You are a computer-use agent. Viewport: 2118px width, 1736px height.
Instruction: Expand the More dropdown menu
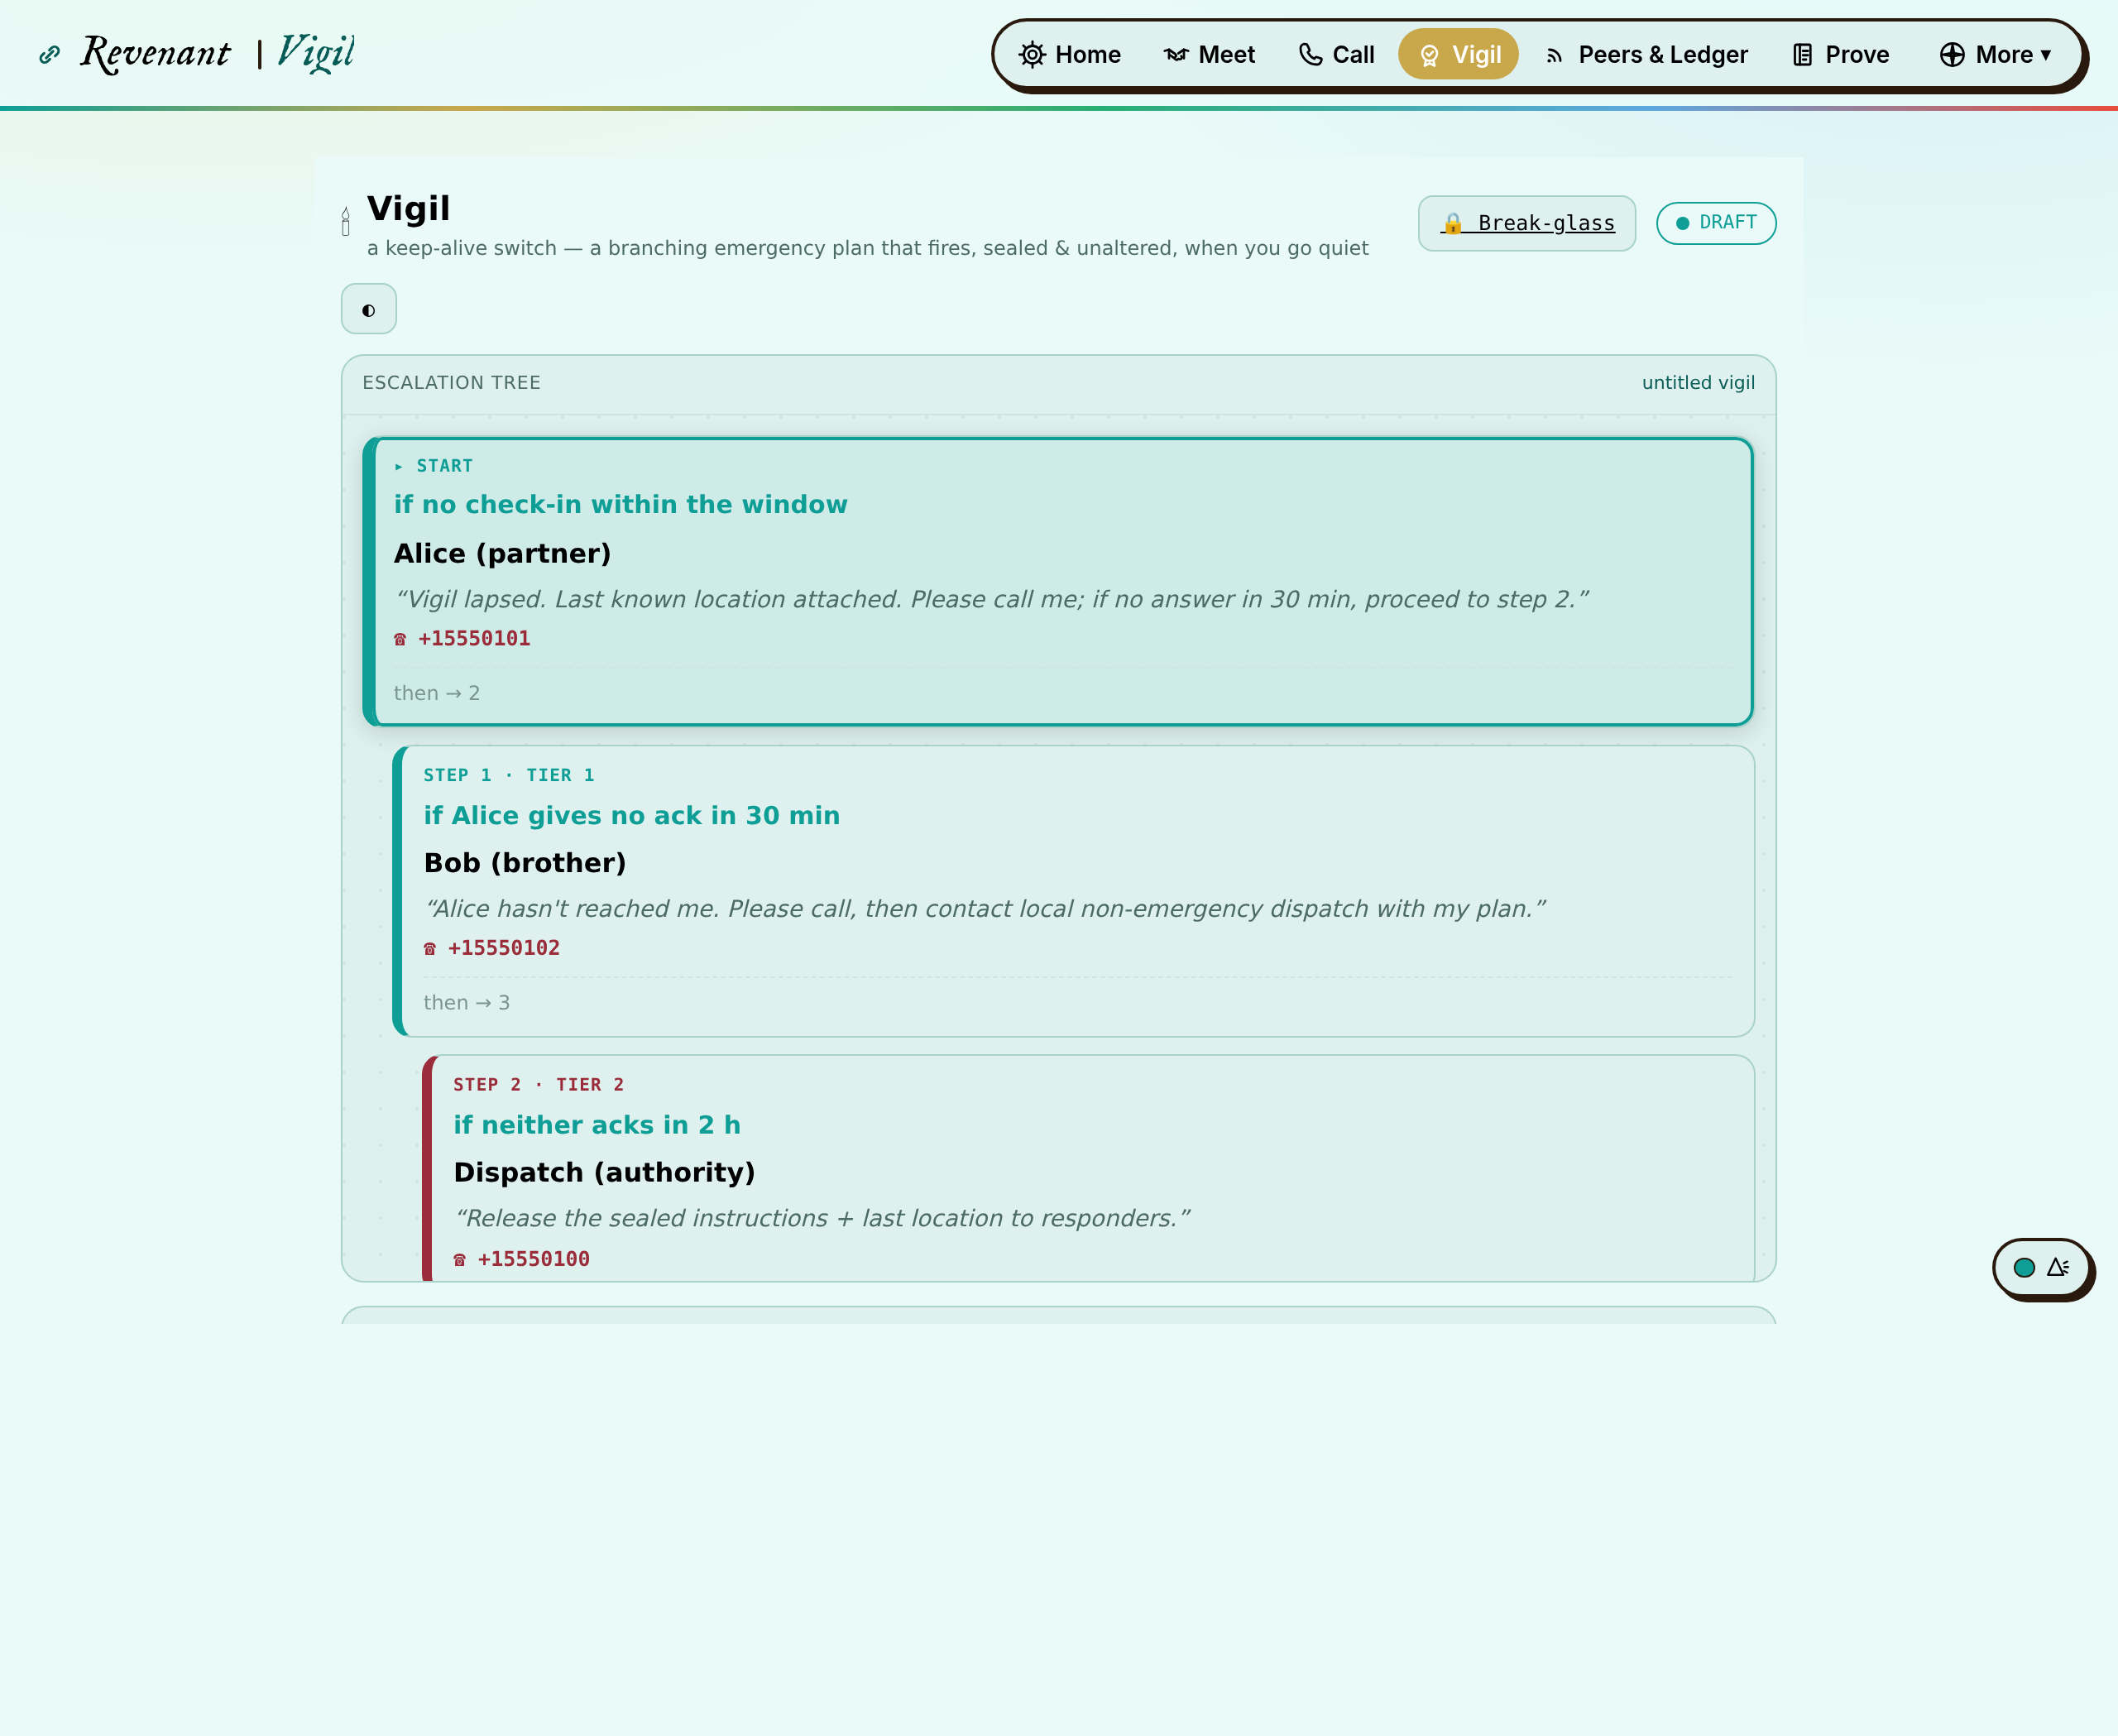[x=1995, y=54]
